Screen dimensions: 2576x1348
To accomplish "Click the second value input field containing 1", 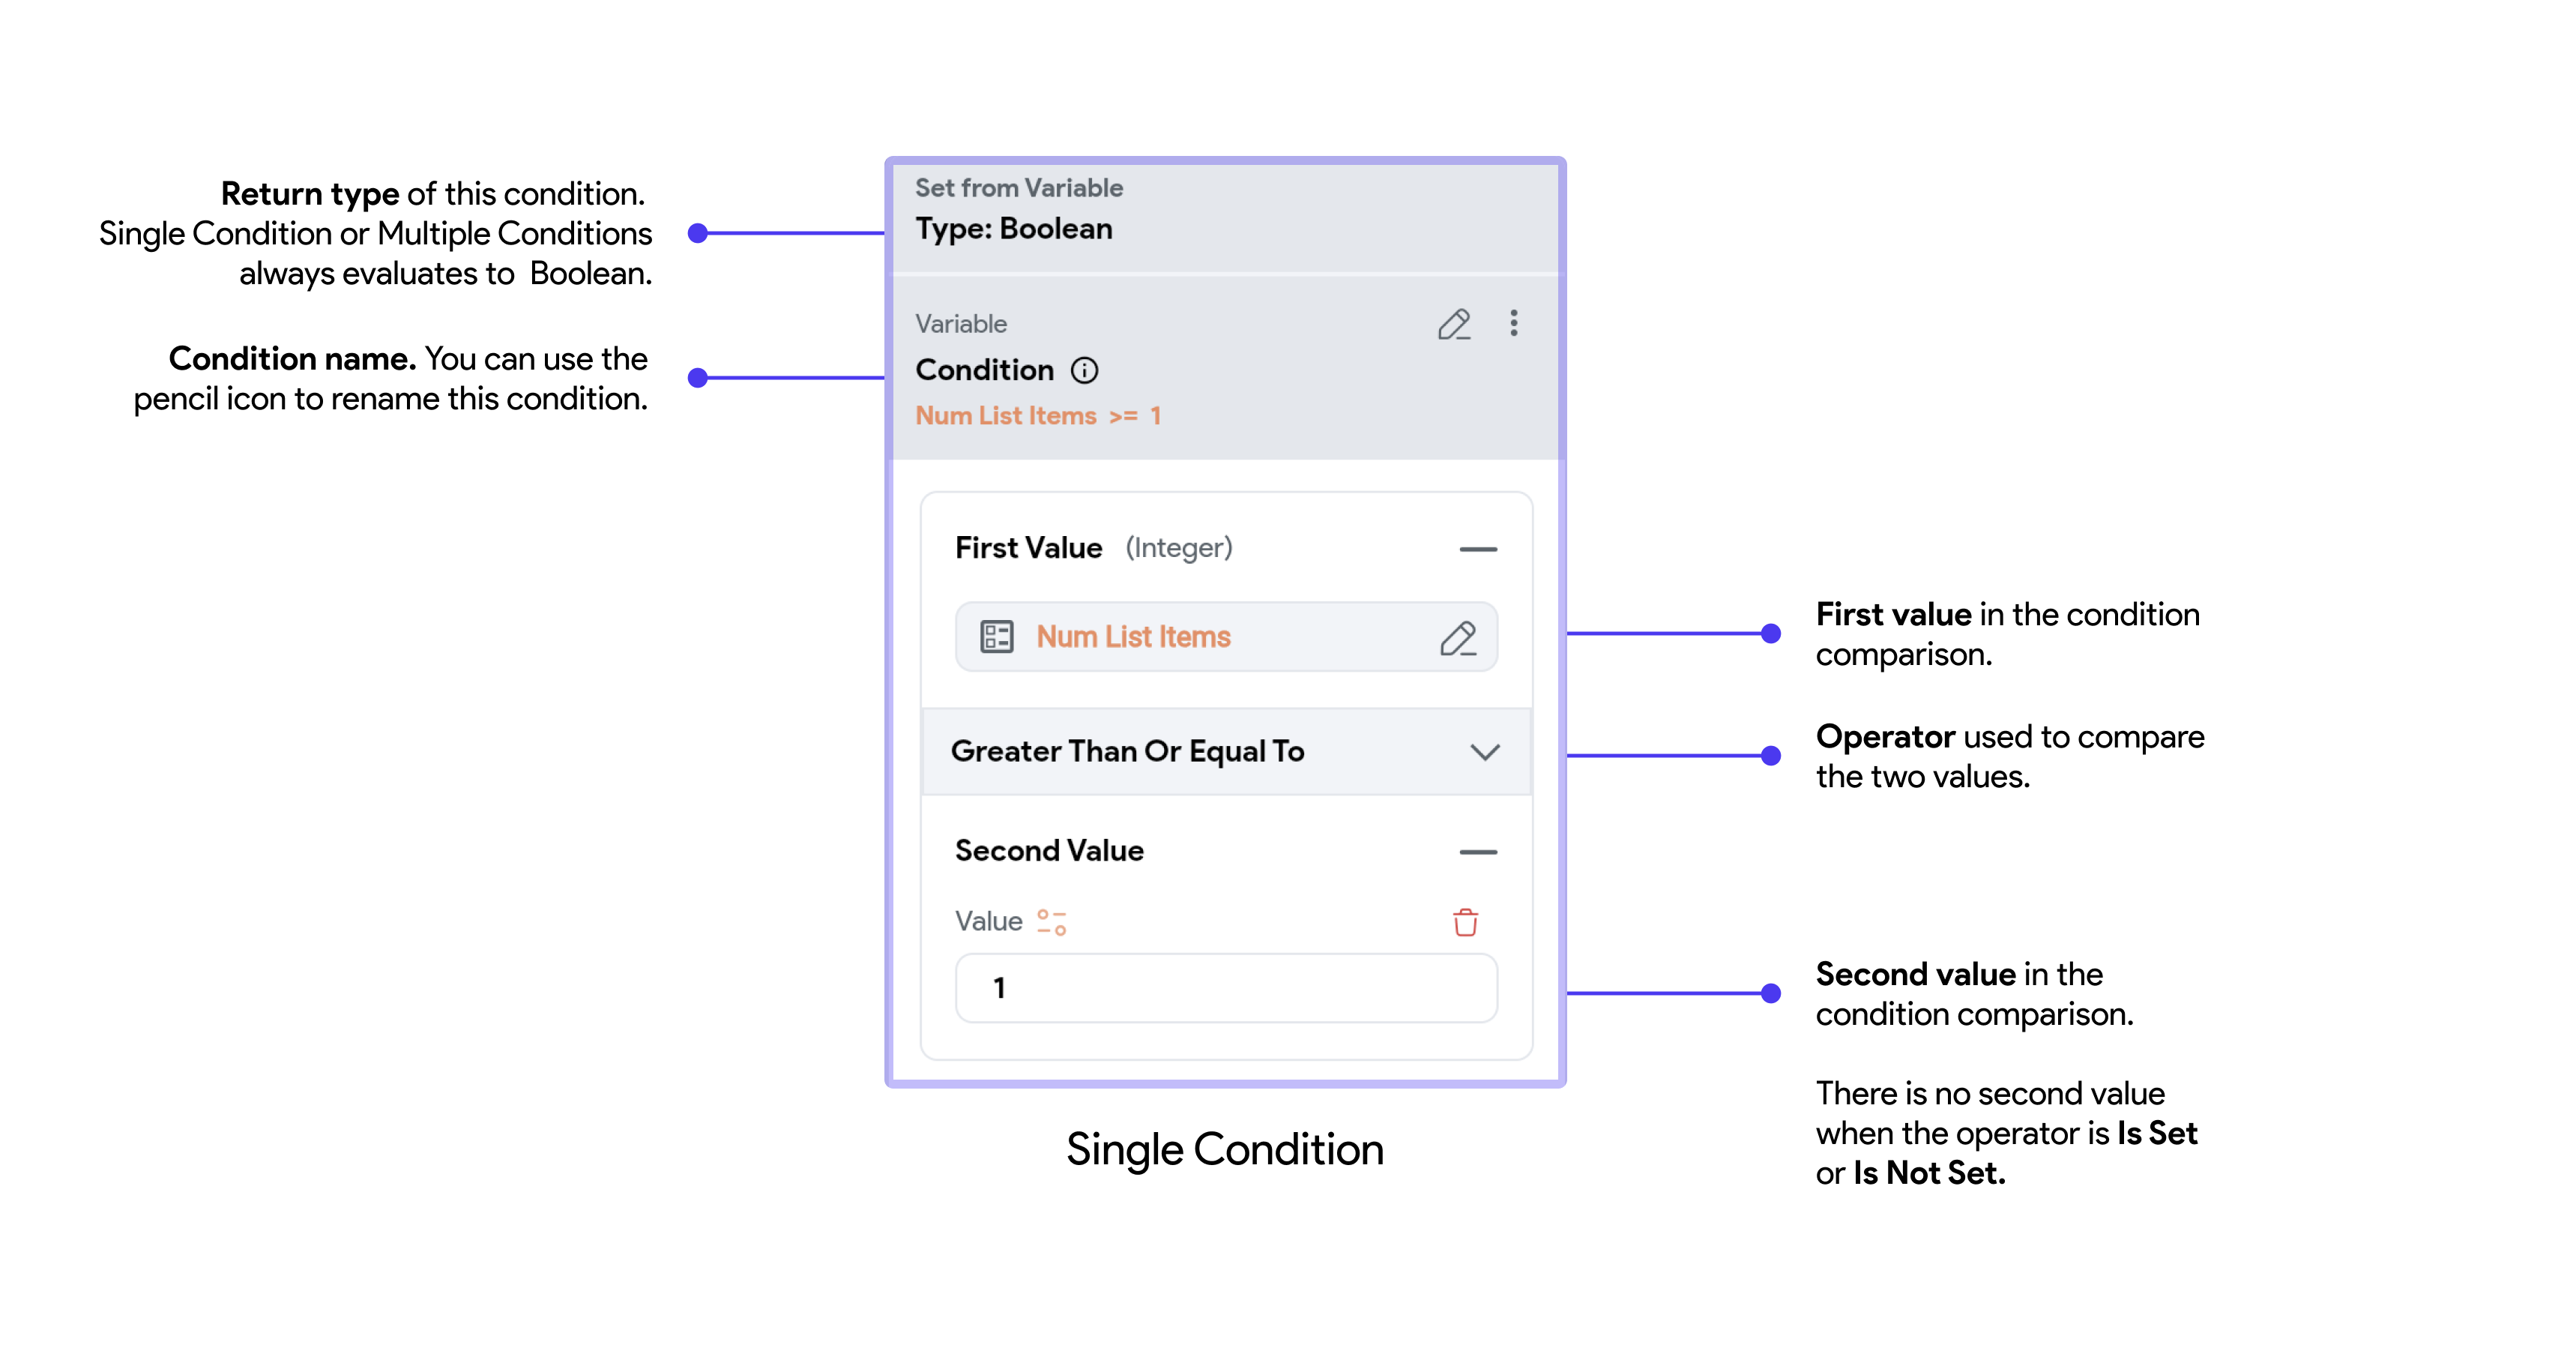I will click(x=1226, y=988).
